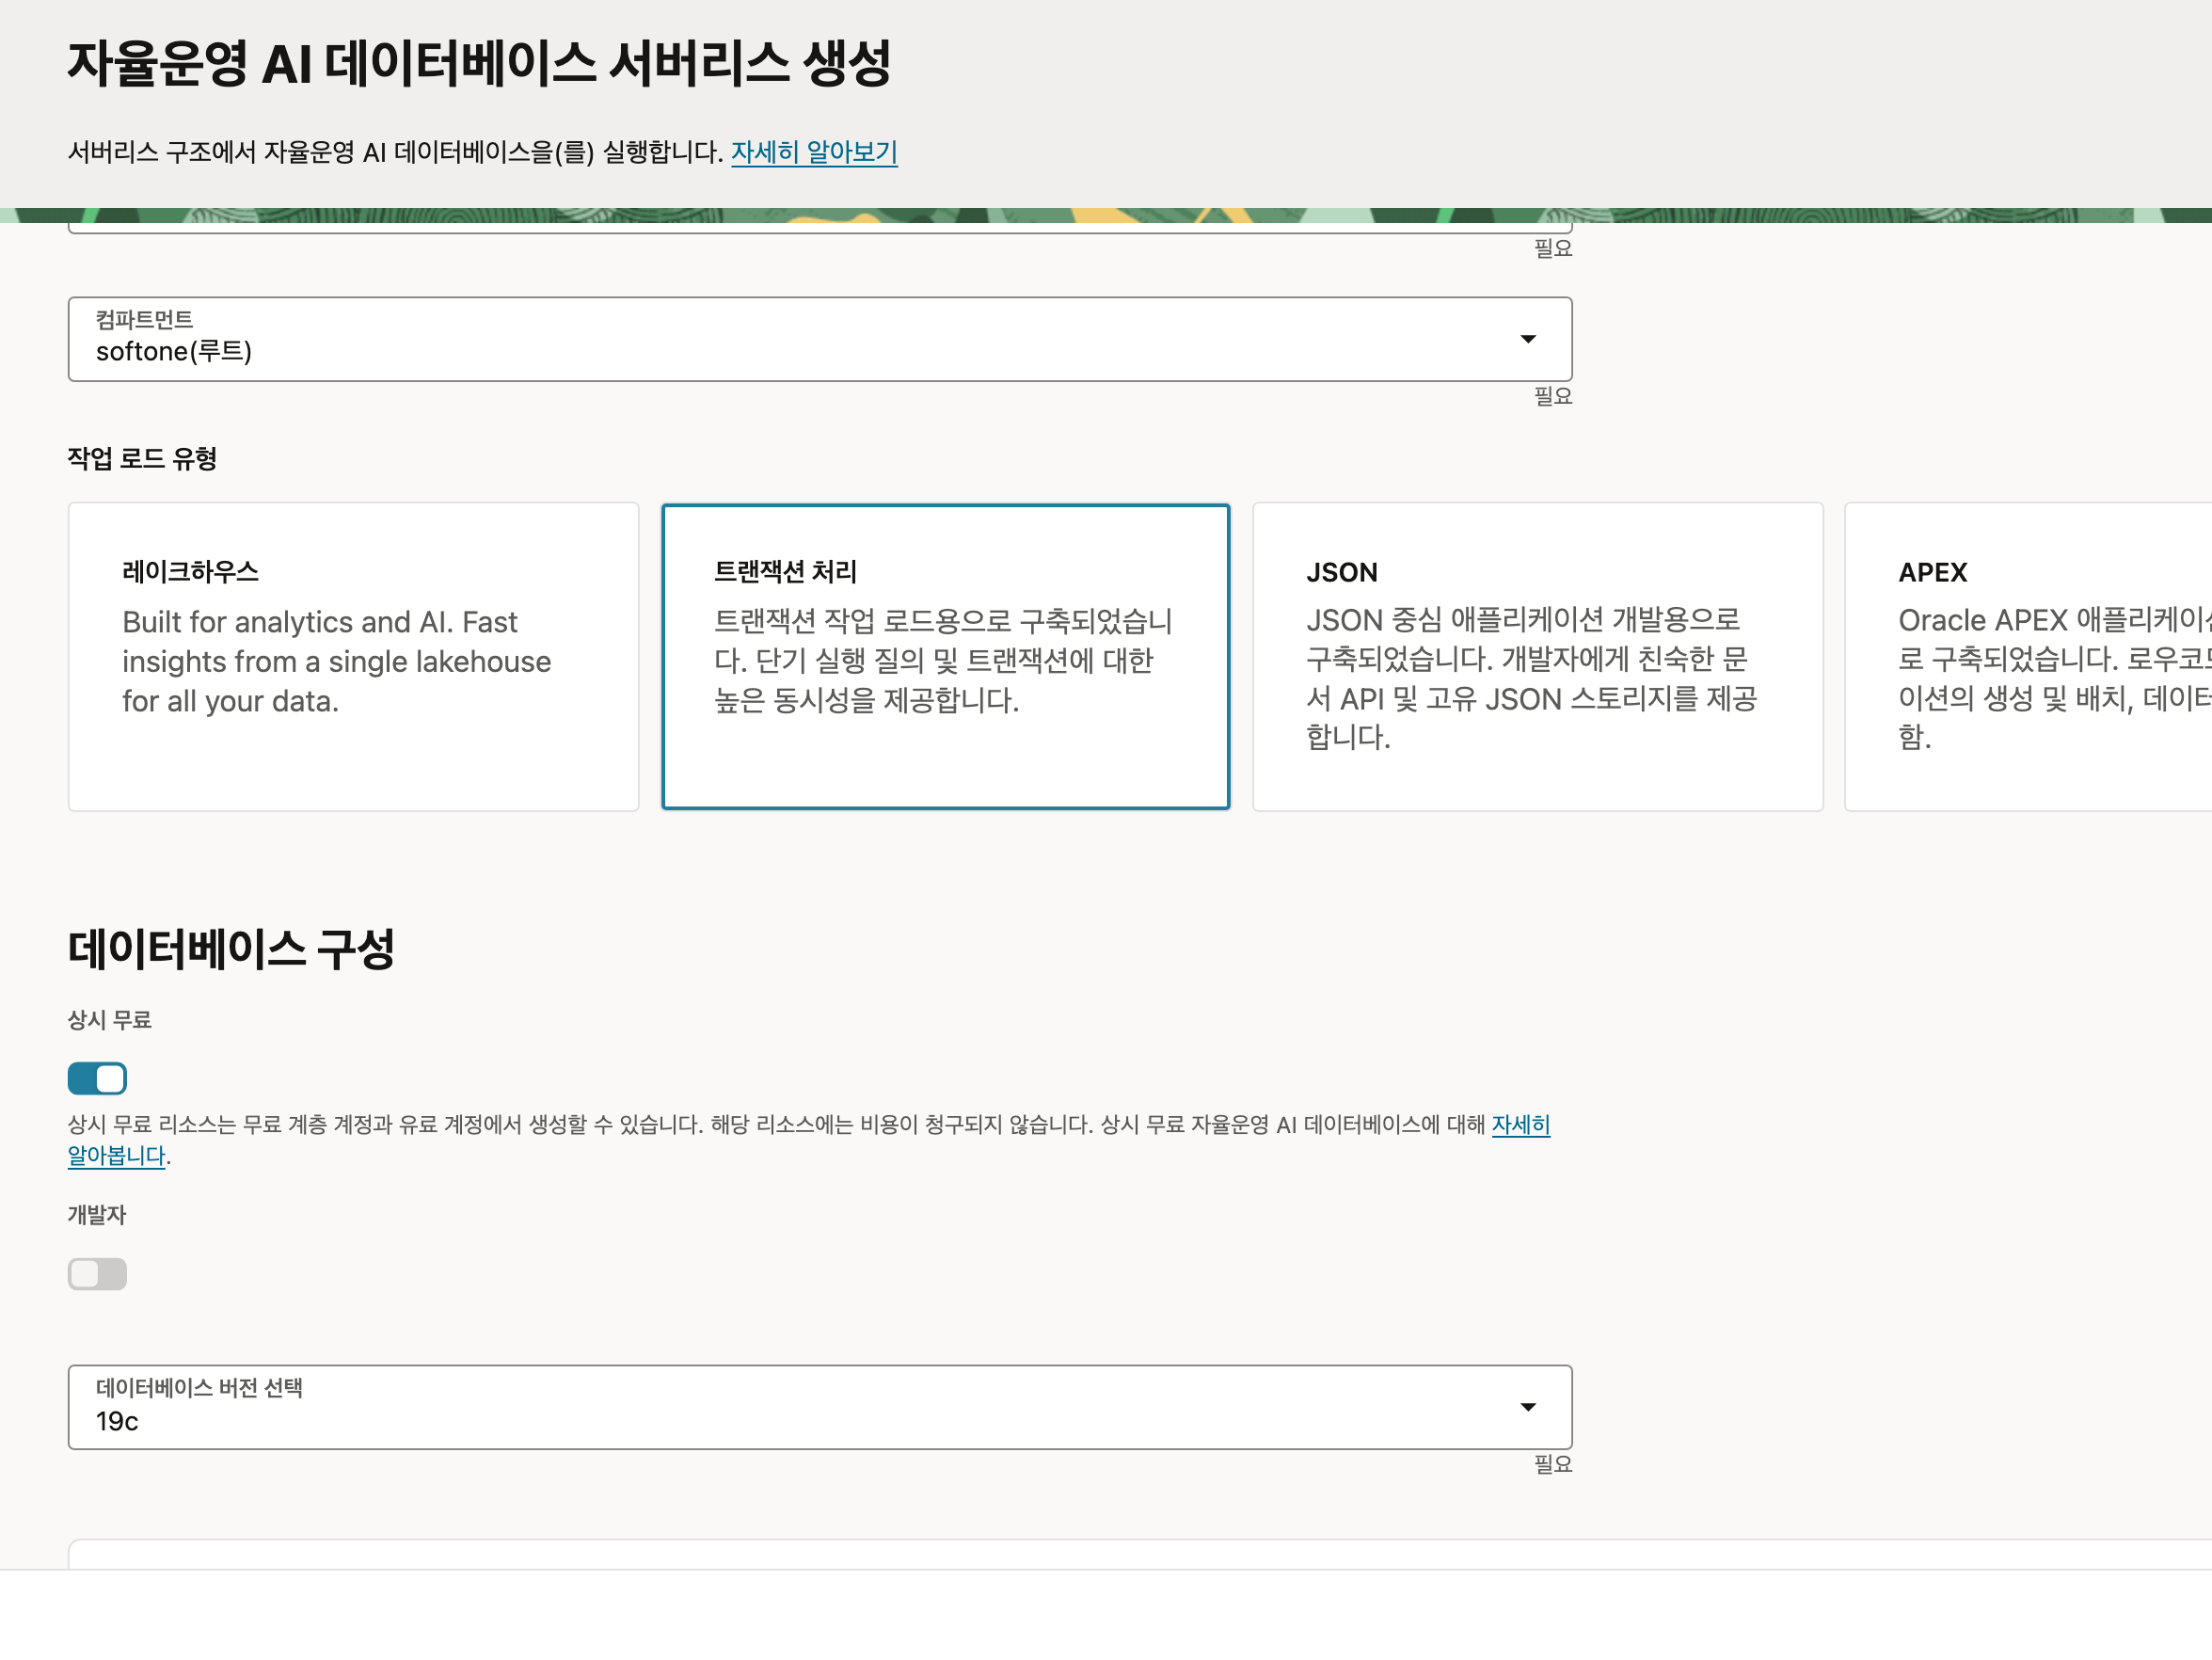Open the 자세히 알아보기 link in header
This screenshot has height=1660, width=2212.
tap(814, 152)
